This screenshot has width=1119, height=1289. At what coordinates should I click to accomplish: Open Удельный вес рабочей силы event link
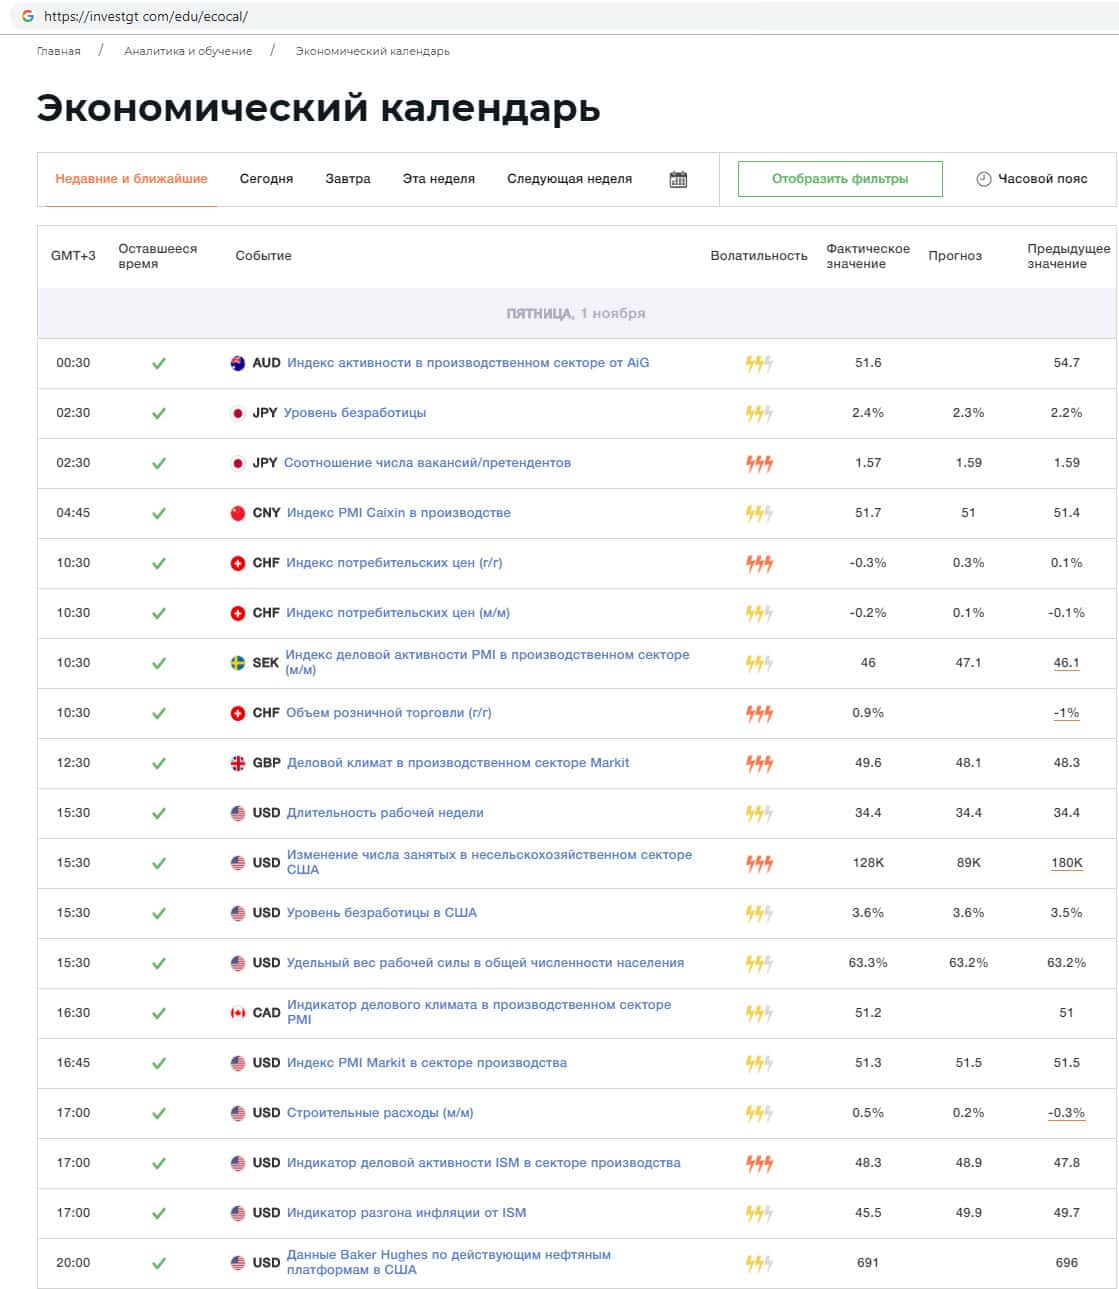(x=485, y=963)
